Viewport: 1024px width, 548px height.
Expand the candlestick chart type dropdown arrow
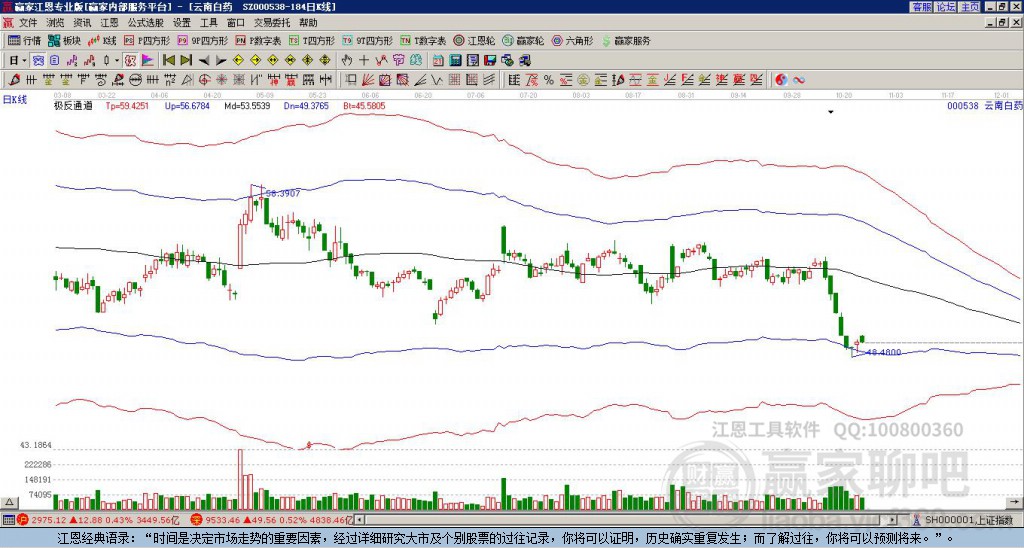[x=117, y=61]
